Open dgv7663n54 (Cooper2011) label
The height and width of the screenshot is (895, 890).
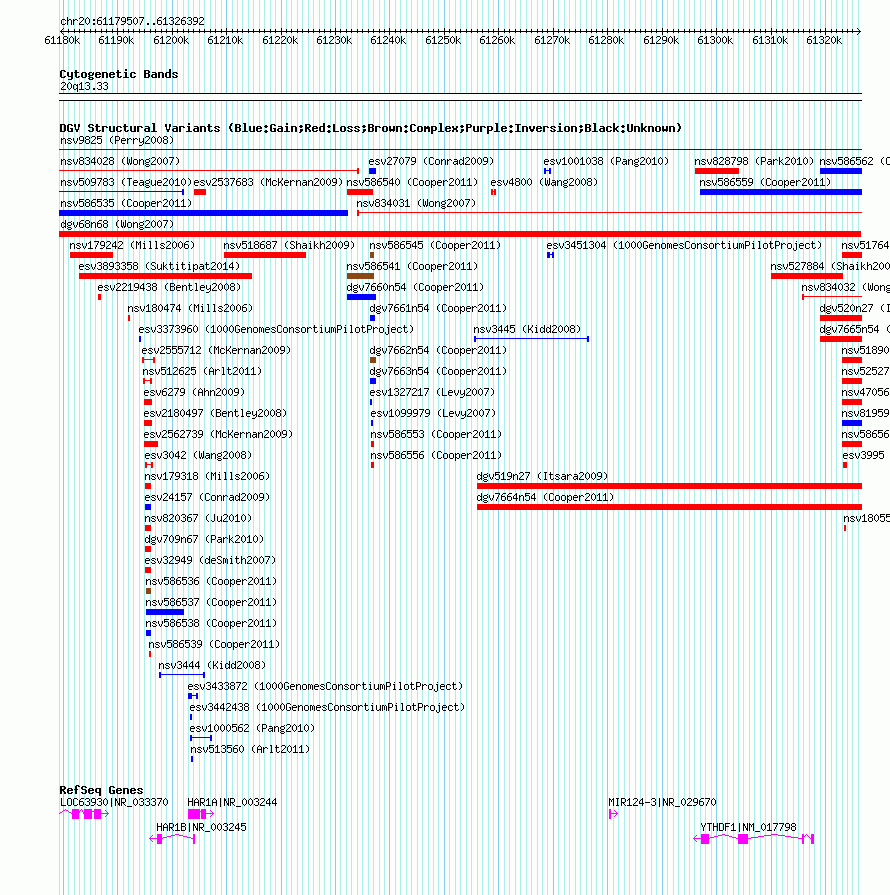click(438, 372)
